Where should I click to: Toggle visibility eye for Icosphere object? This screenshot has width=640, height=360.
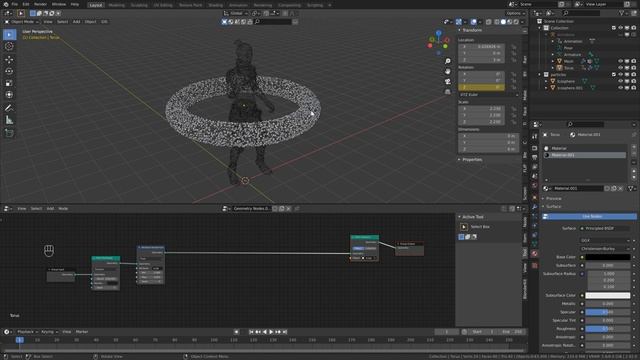pos(620,81)
